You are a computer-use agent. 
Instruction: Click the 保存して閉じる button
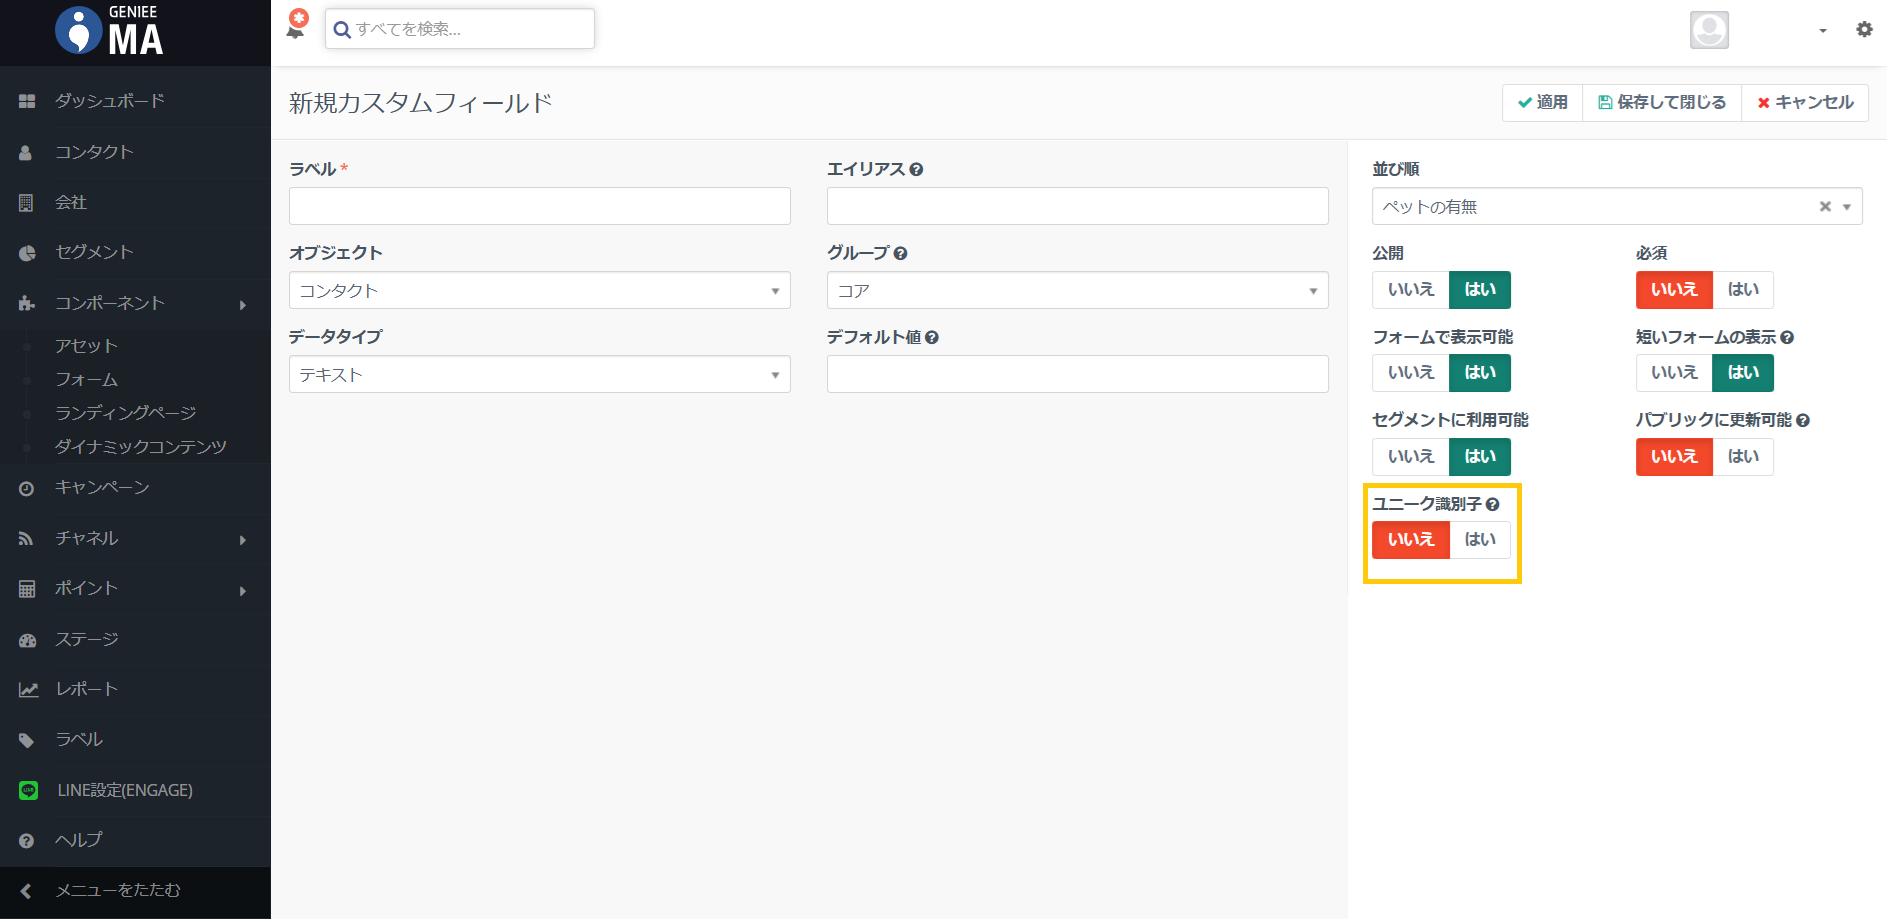click(x=1661, y=103)
